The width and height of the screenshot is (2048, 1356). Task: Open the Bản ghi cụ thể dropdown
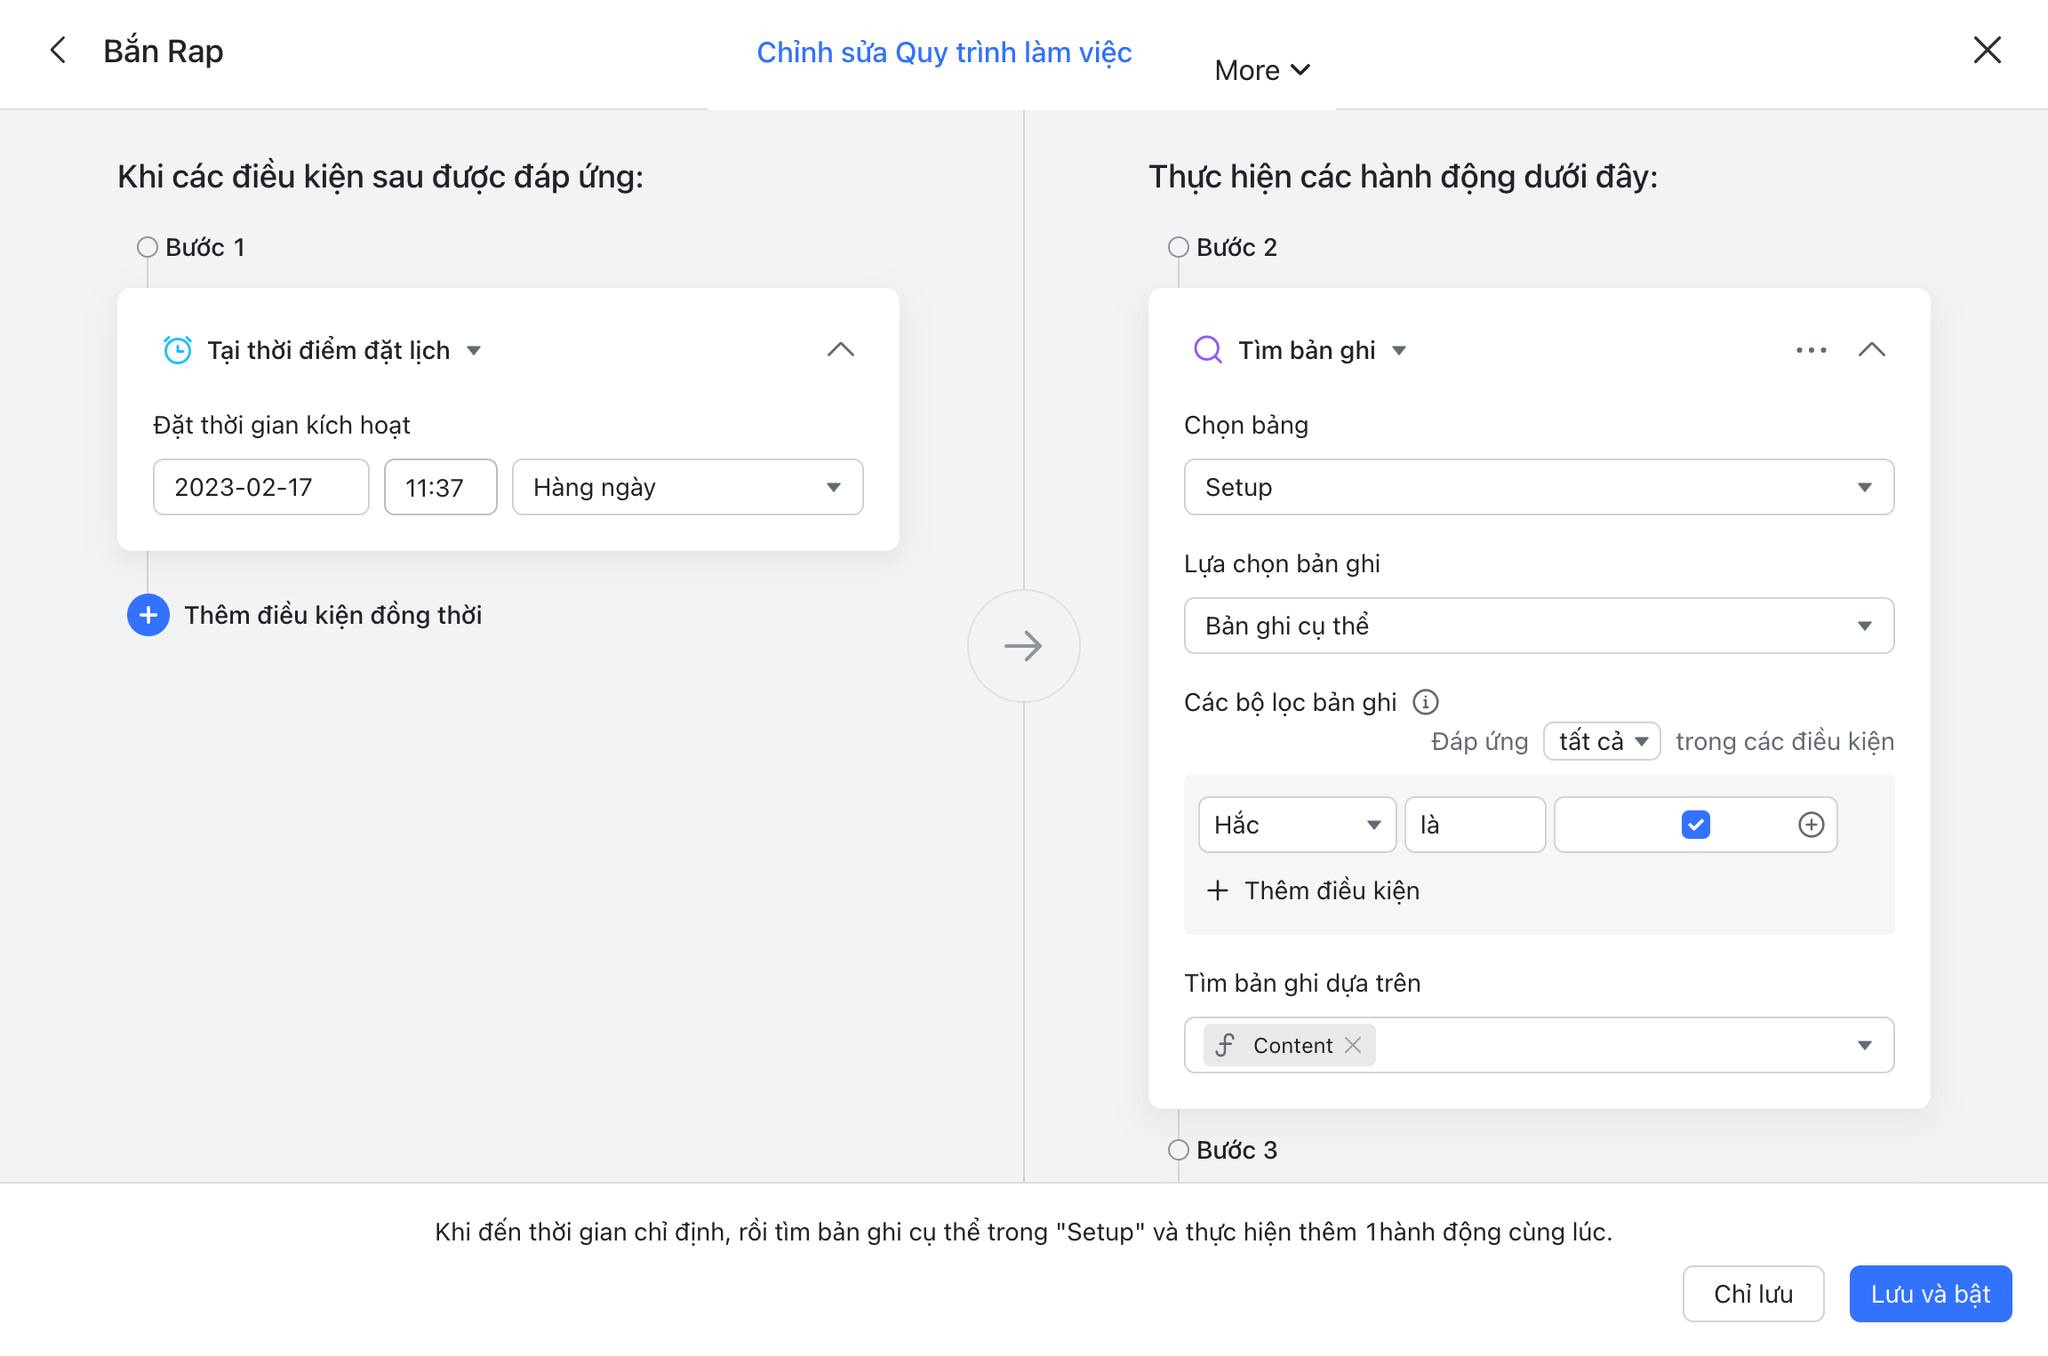pyautogui.click(x=1539, y=626)
